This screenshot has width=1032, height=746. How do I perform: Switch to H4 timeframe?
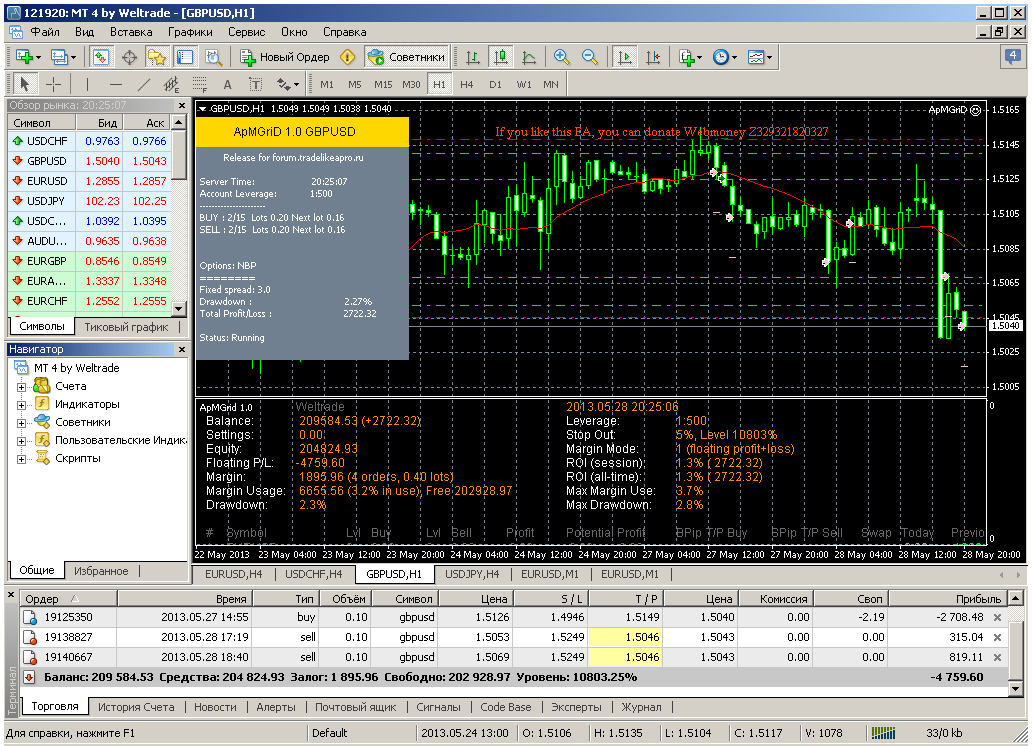(467, 84)
